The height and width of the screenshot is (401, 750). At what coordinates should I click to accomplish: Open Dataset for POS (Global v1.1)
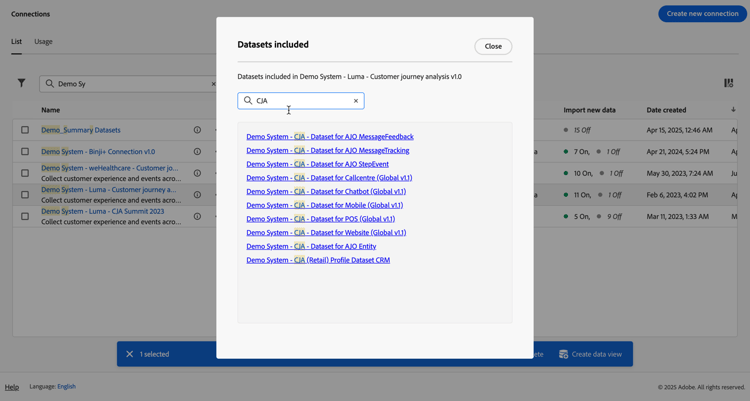pyautogui.click(x=320, y=219)
